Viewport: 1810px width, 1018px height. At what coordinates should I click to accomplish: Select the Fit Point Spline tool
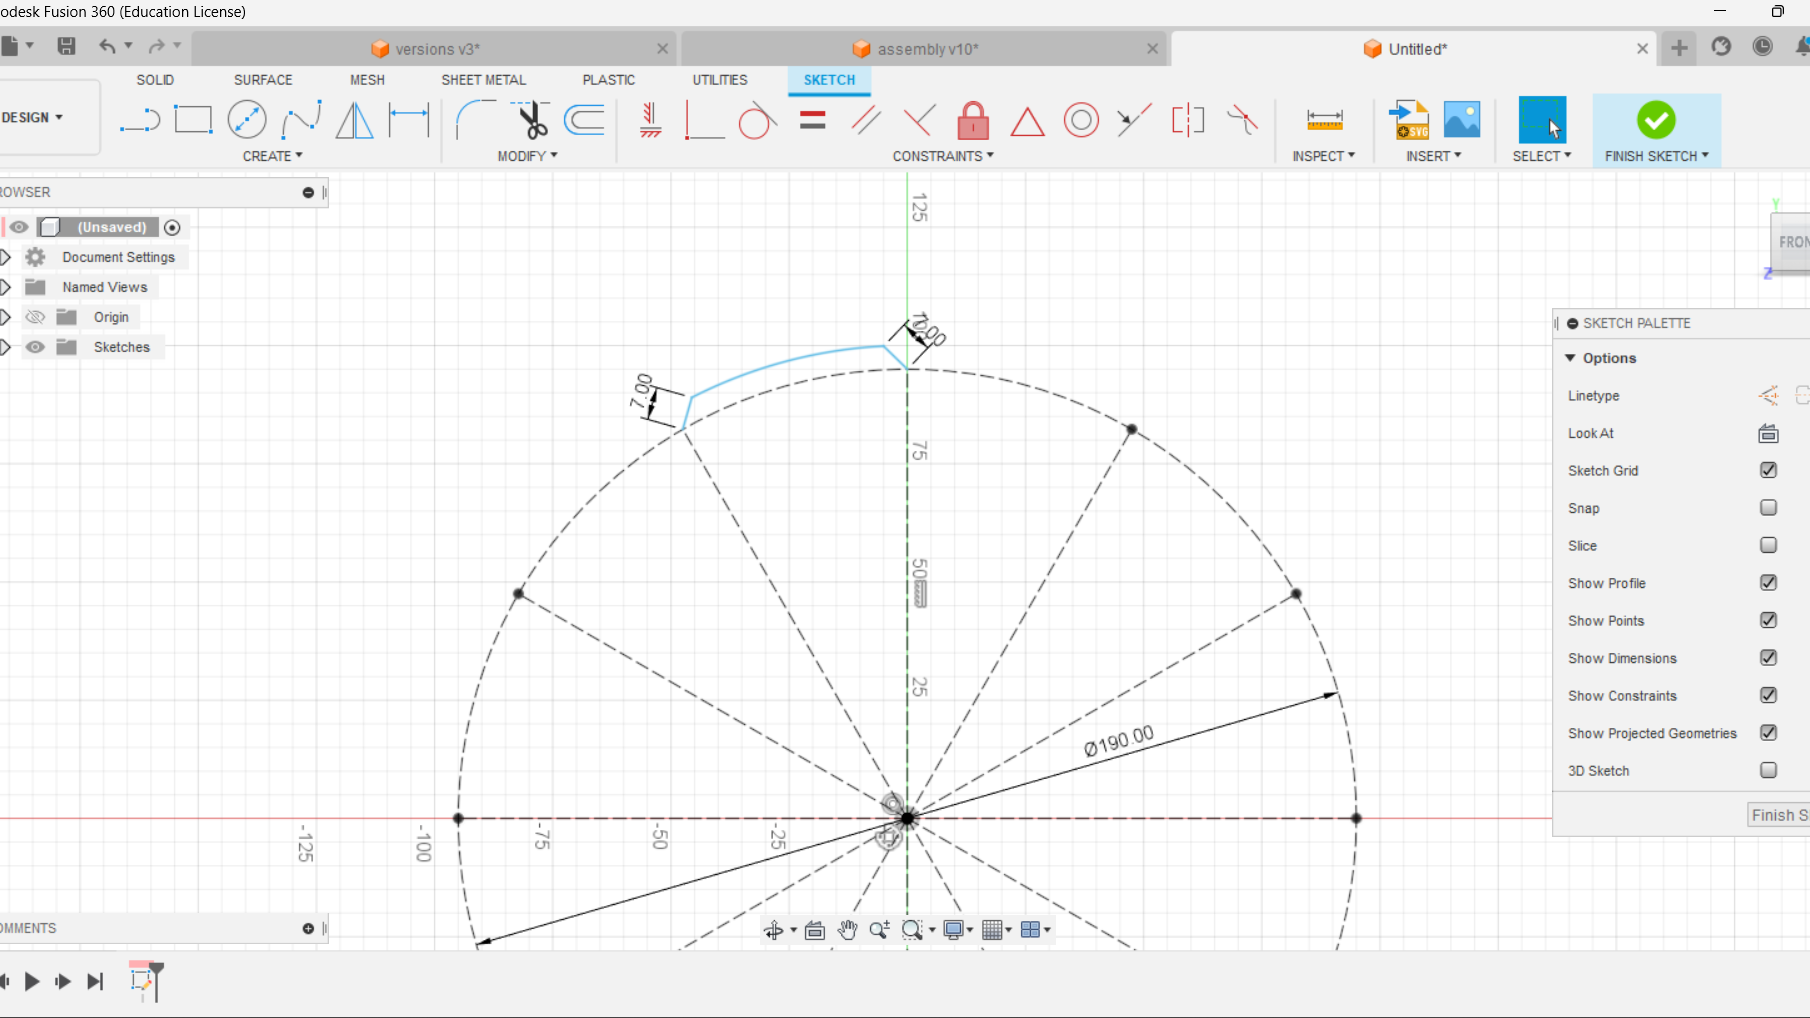click(x=301, y=120)
